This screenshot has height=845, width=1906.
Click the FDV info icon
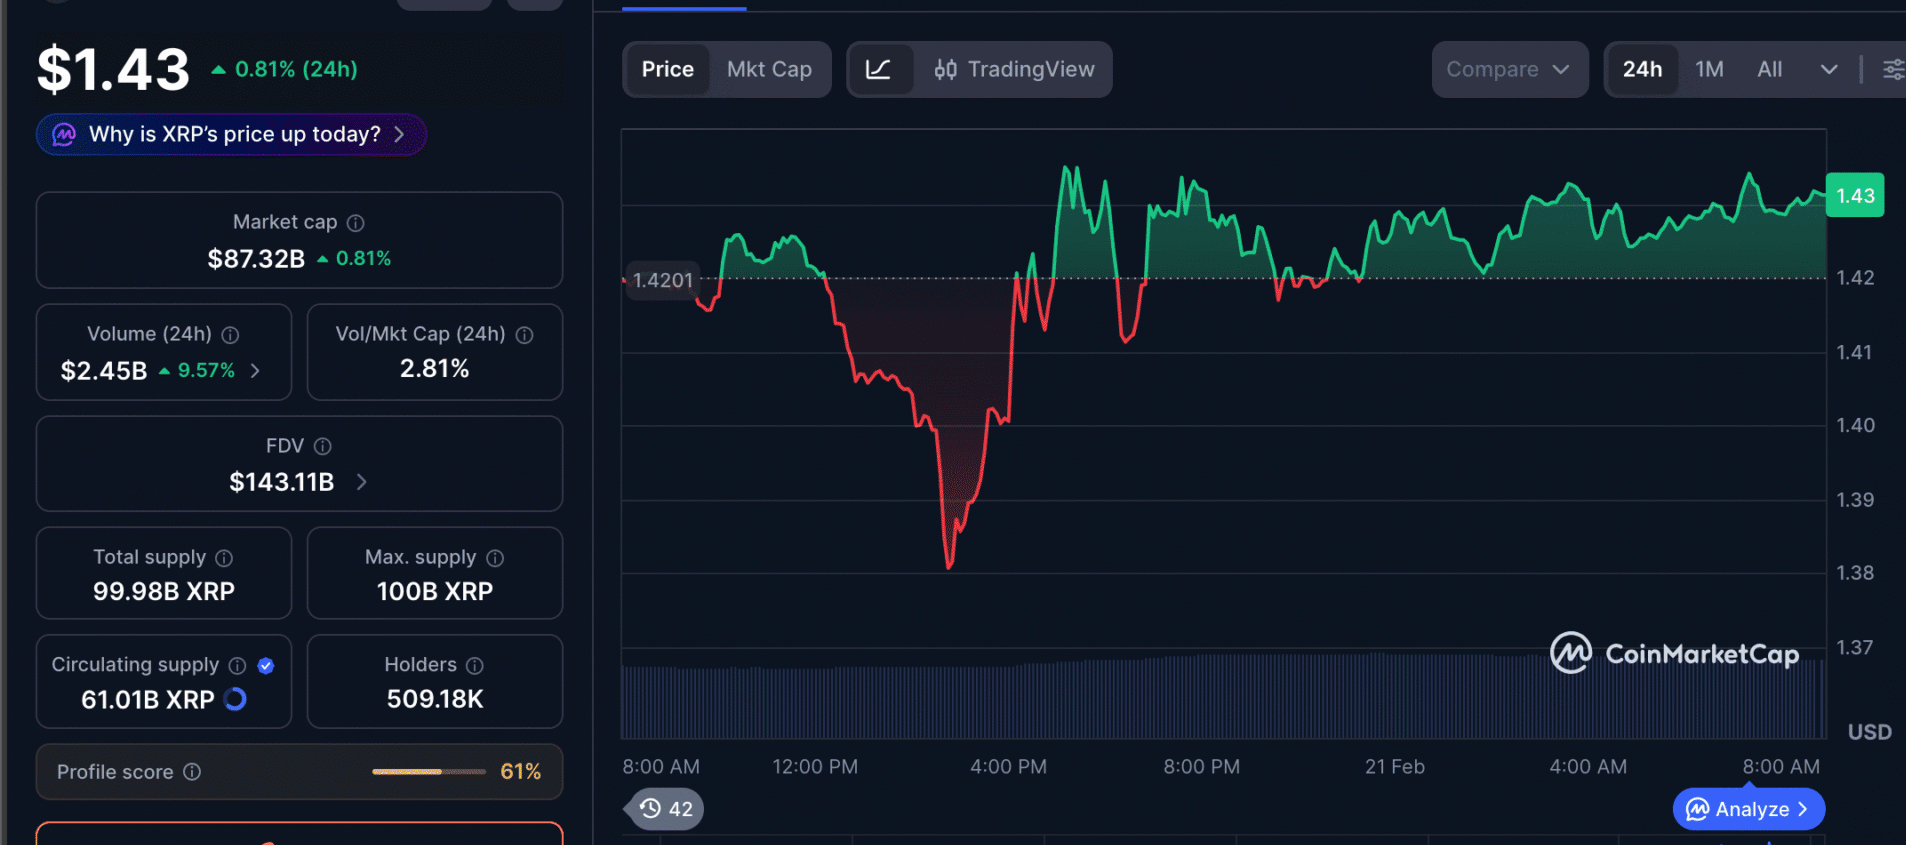click(322, 446)
